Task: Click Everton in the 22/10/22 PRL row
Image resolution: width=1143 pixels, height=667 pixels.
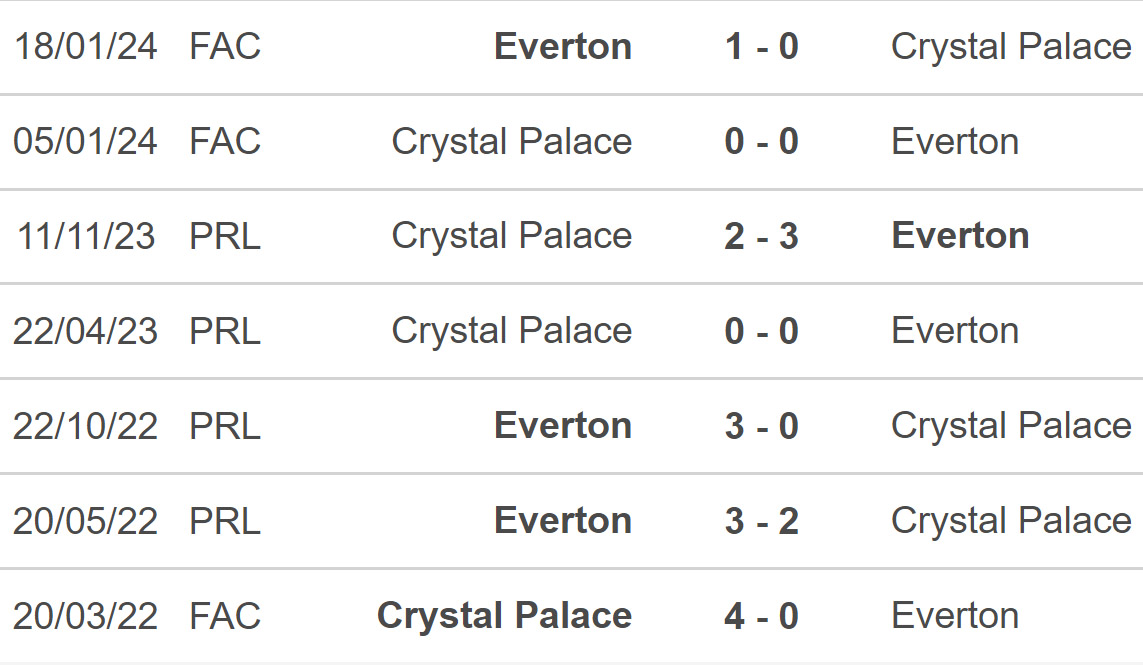Action: [x=563, y=426]
